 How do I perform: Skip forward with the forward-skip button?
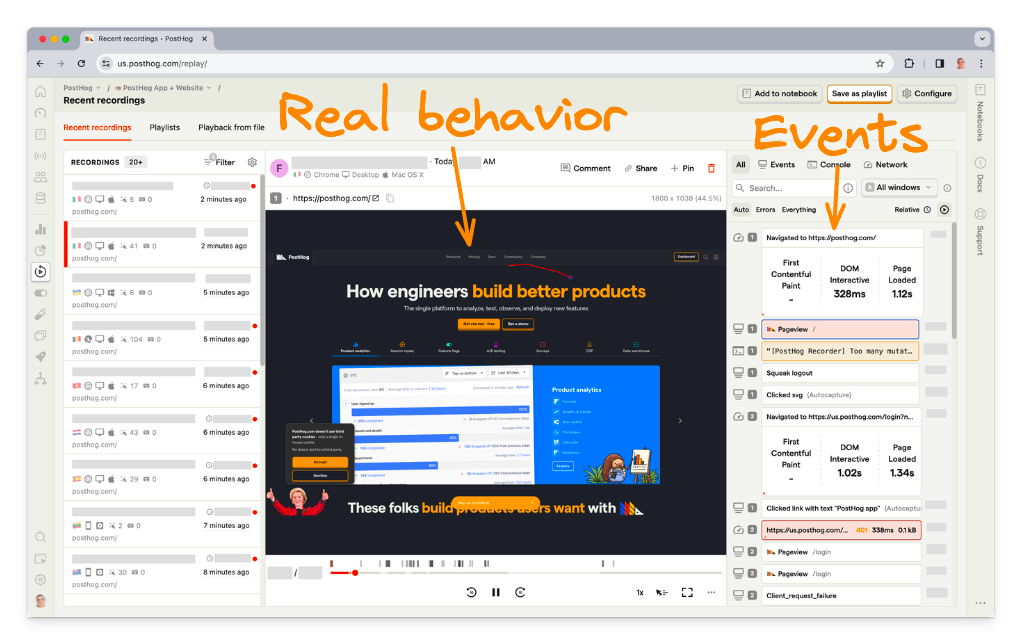[x=520, y=592]
